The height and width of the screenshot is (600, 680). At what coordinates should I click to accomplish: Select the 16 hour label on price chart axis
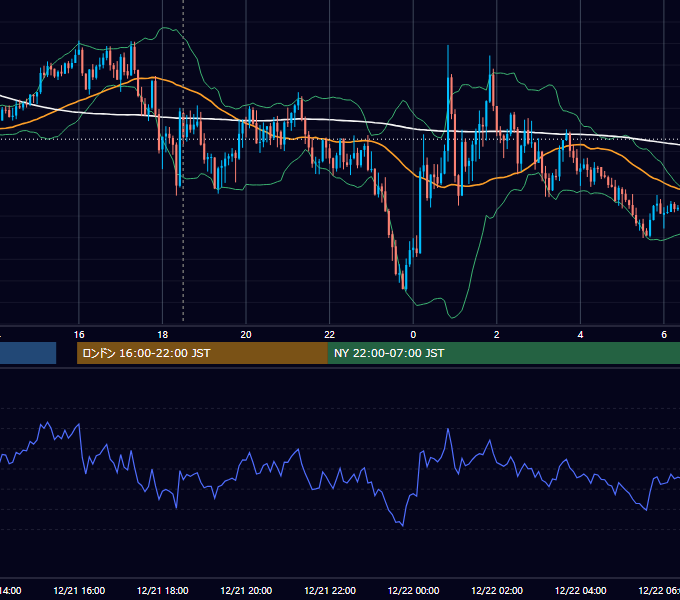click(79, 334)
